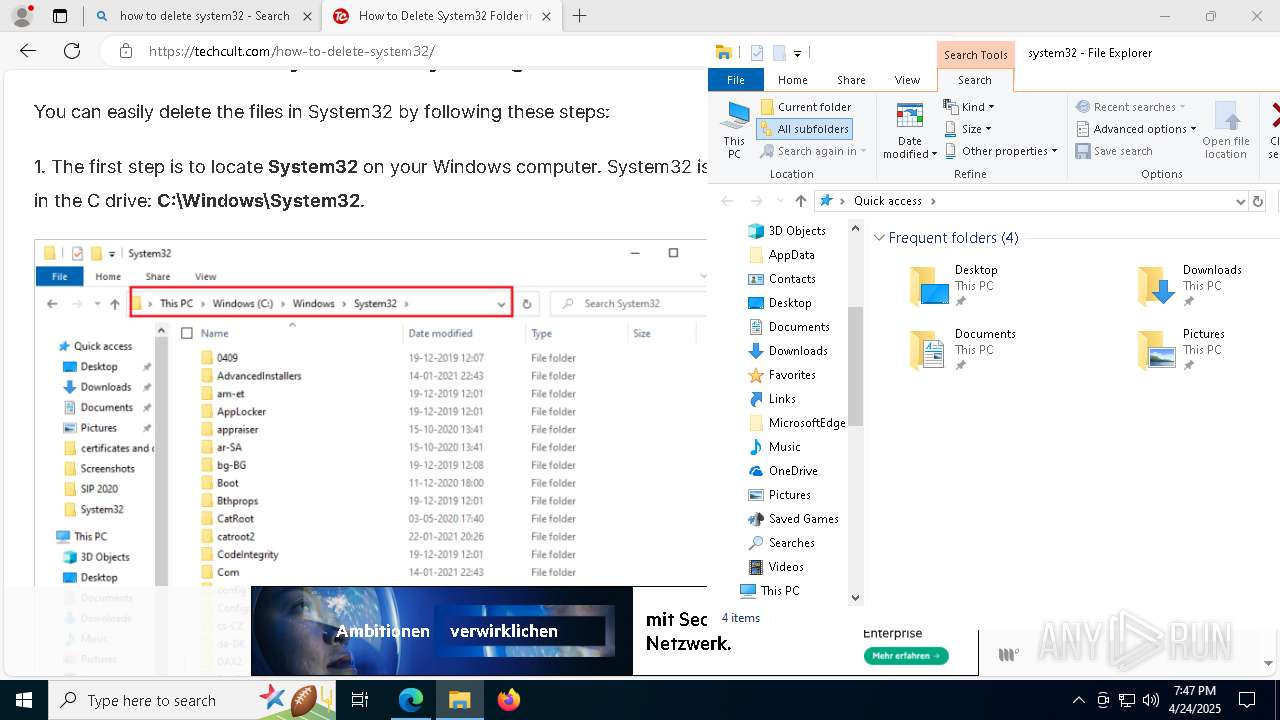Open Date modified filter dropdown
This screenshot has height=720, width=1280.
pos(910,130)
